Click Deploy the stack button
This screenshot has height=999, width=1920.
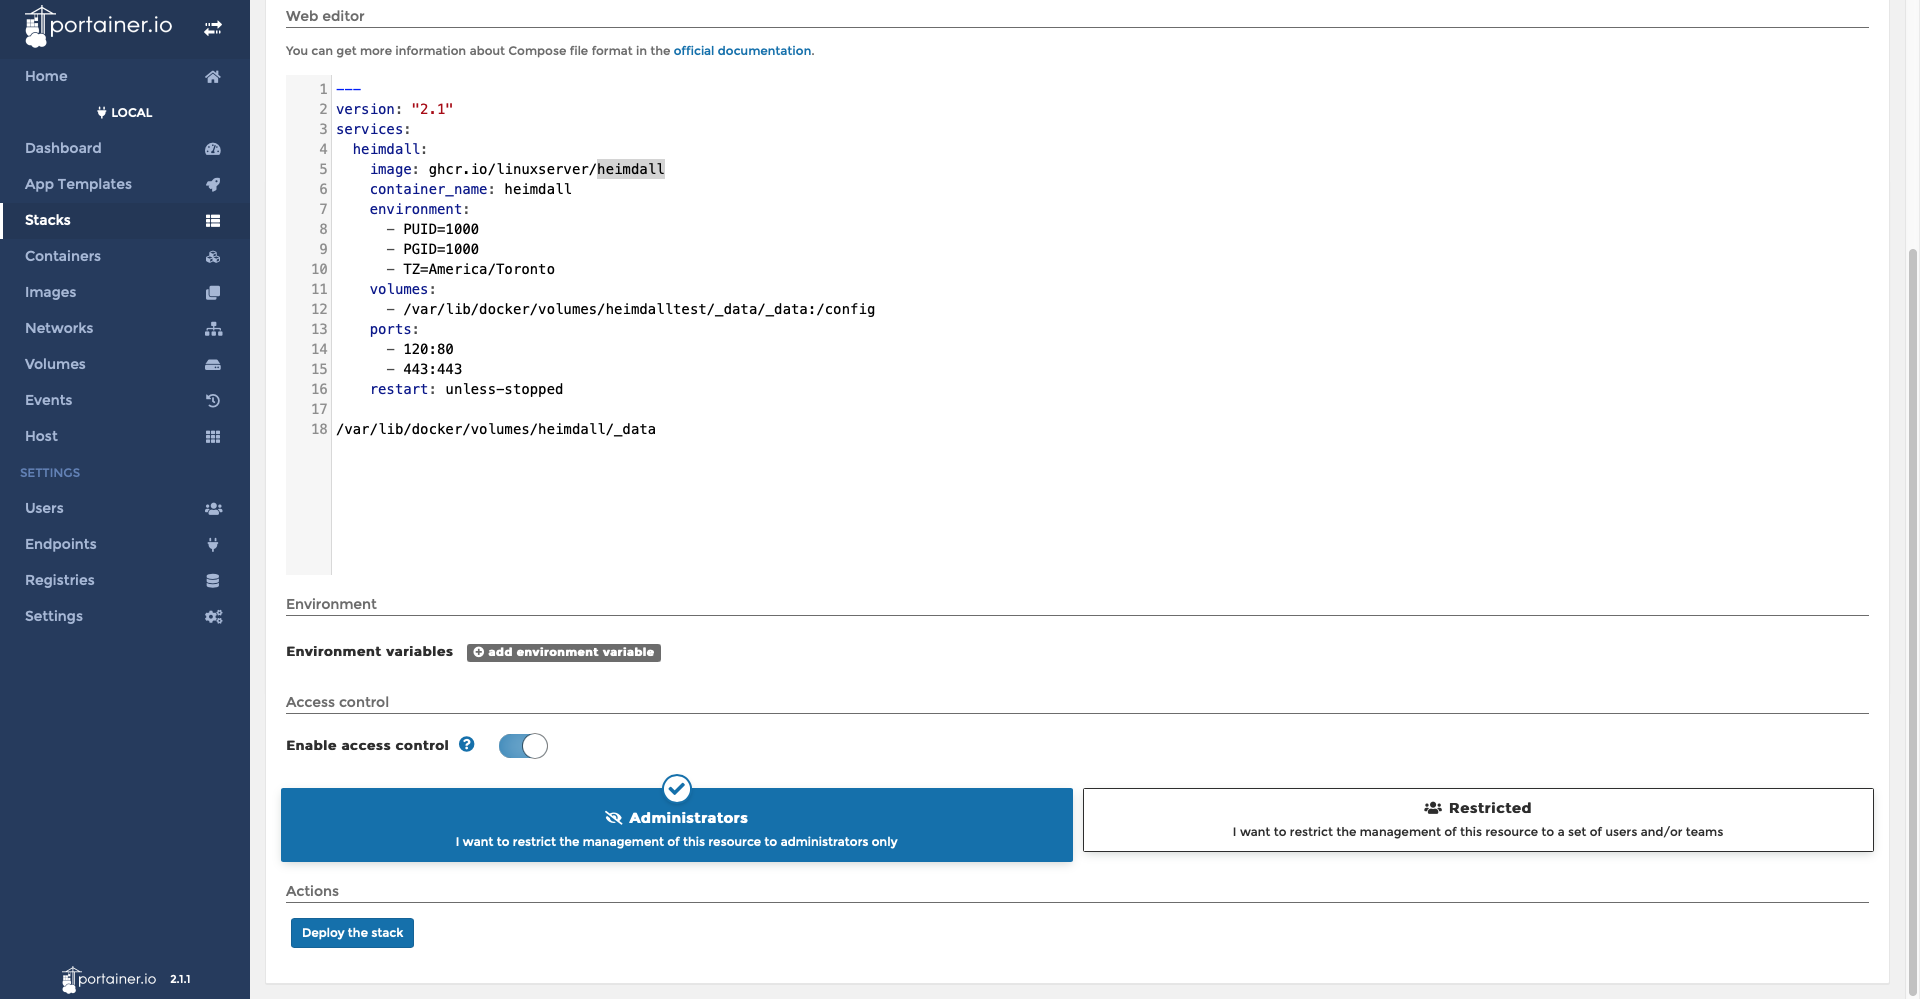click(352, 933)
